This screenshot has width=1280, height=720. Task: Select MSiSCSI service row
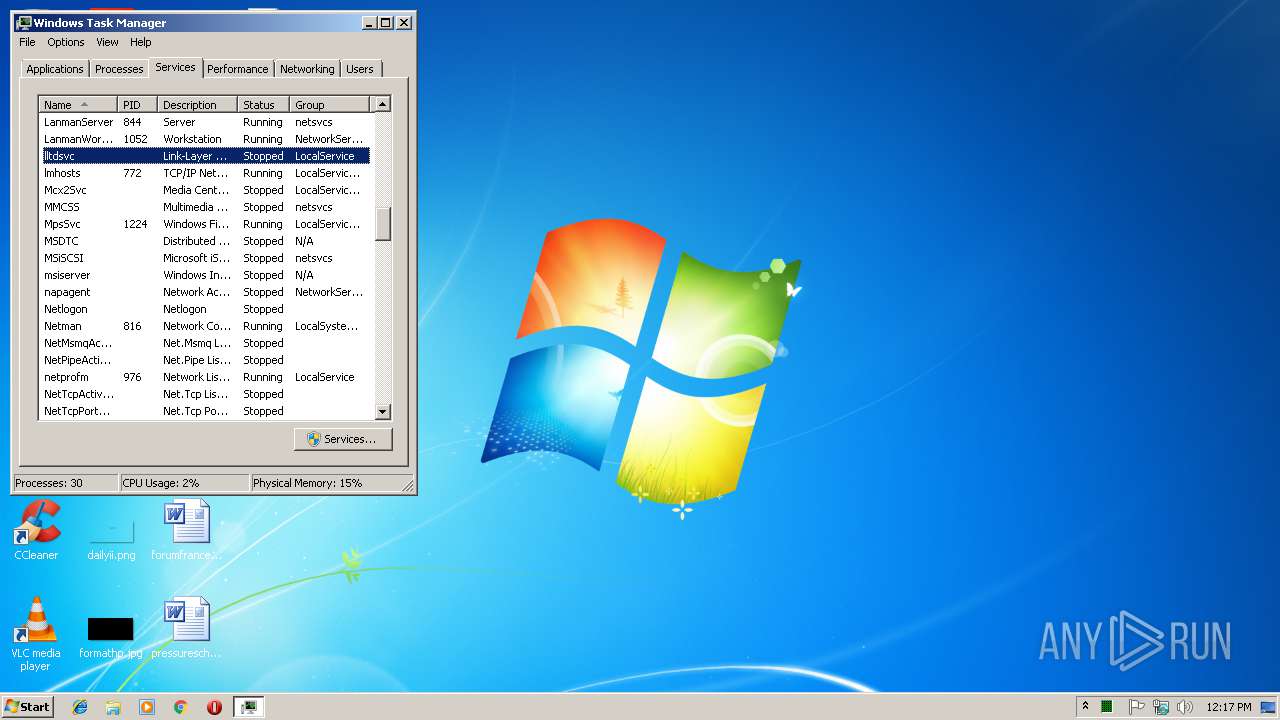[x=205, y=258]
